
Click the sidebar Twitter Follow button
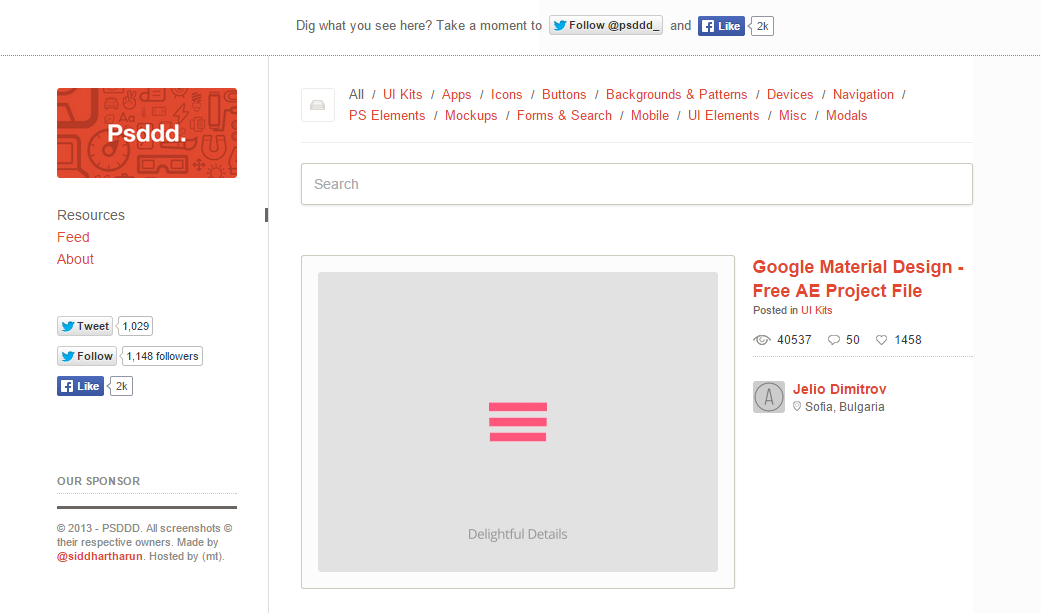[87, 356]
